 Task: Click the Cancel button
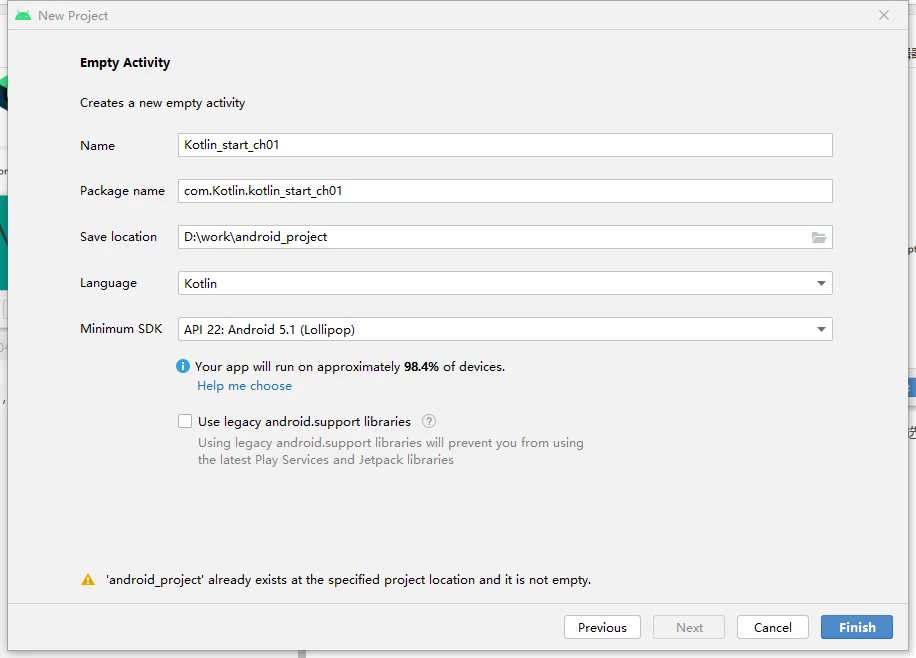pos(773,627)
